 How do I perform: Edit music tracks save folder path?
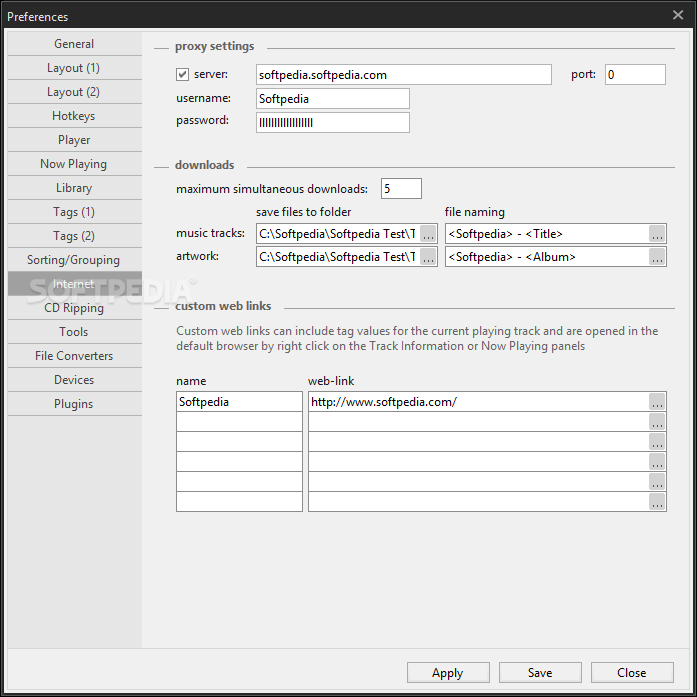click(x=338, y=233)
